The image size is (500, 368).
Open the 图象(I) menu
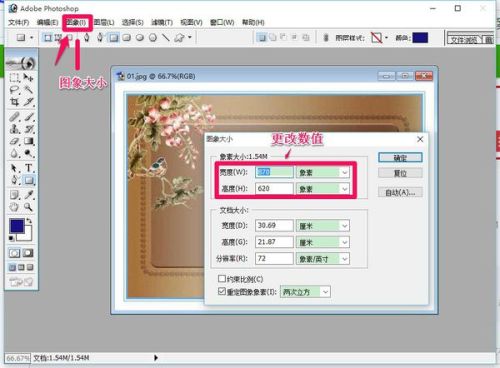[x=76, y=22]
